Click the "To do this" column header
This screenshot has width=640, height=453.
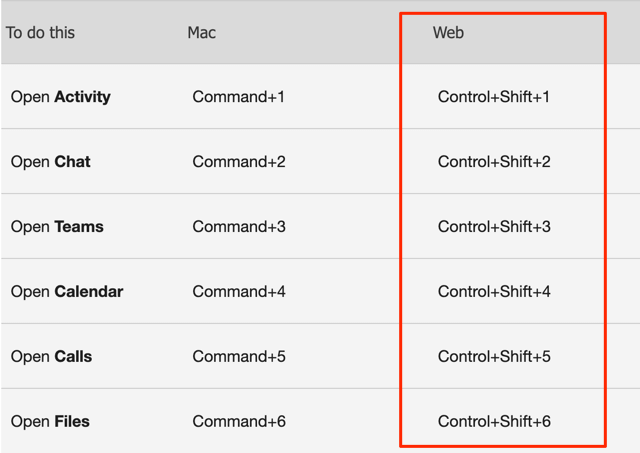pos(40,32)
